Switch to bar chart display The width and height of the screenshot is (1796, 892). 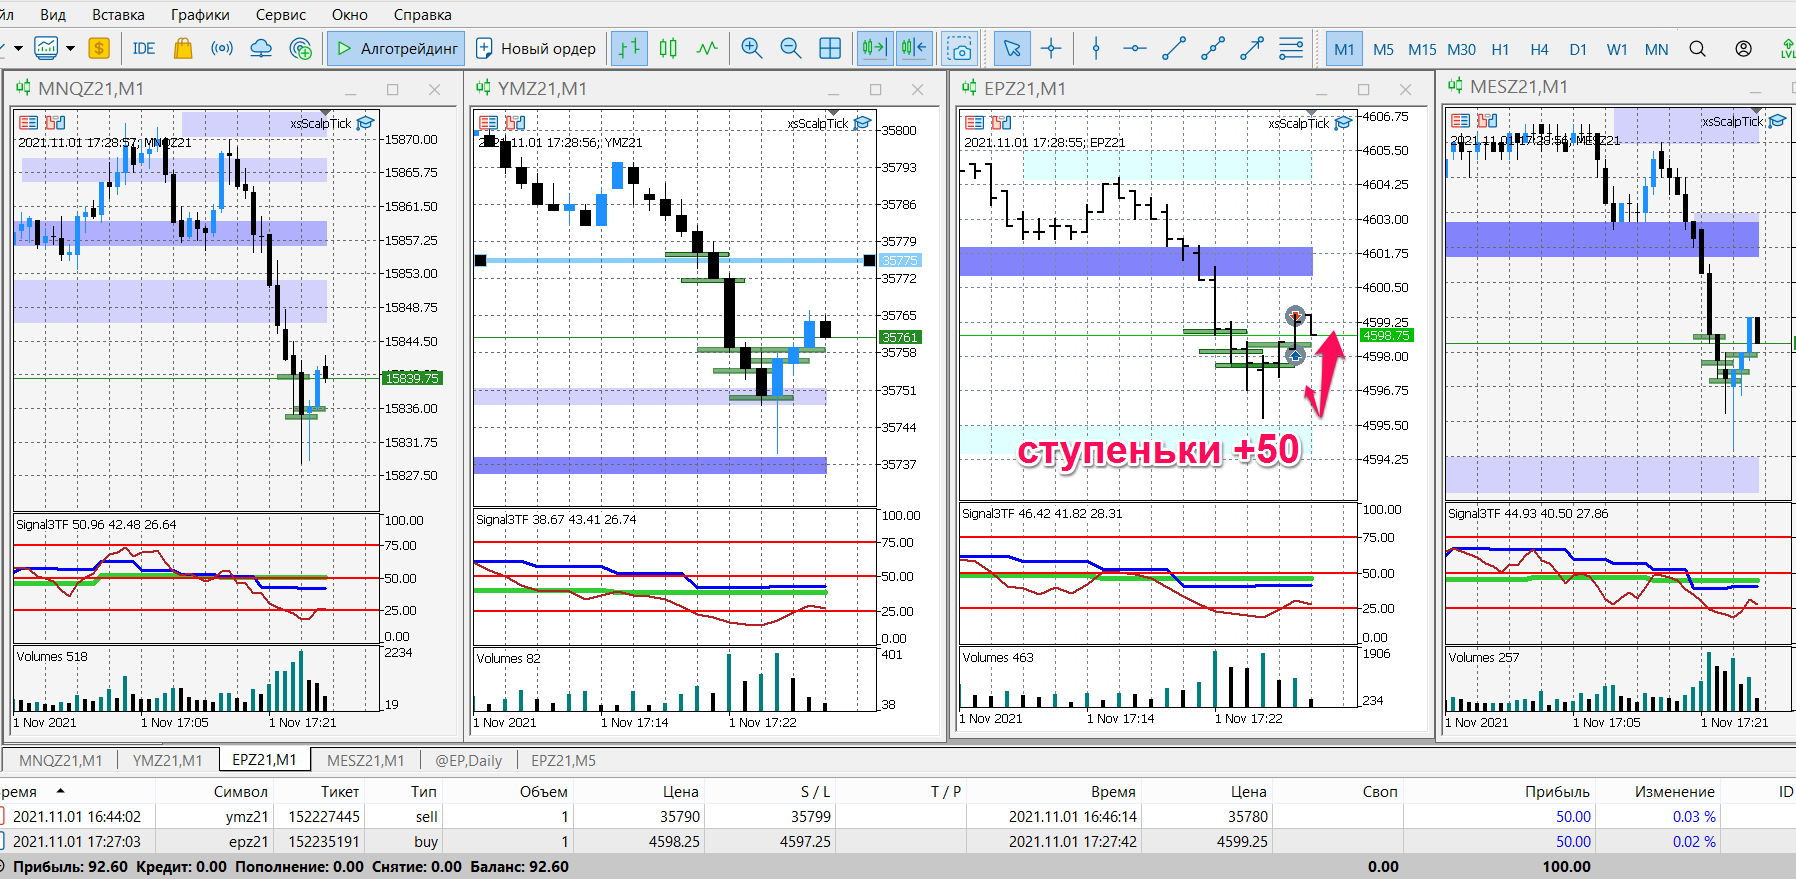[629, 48]
